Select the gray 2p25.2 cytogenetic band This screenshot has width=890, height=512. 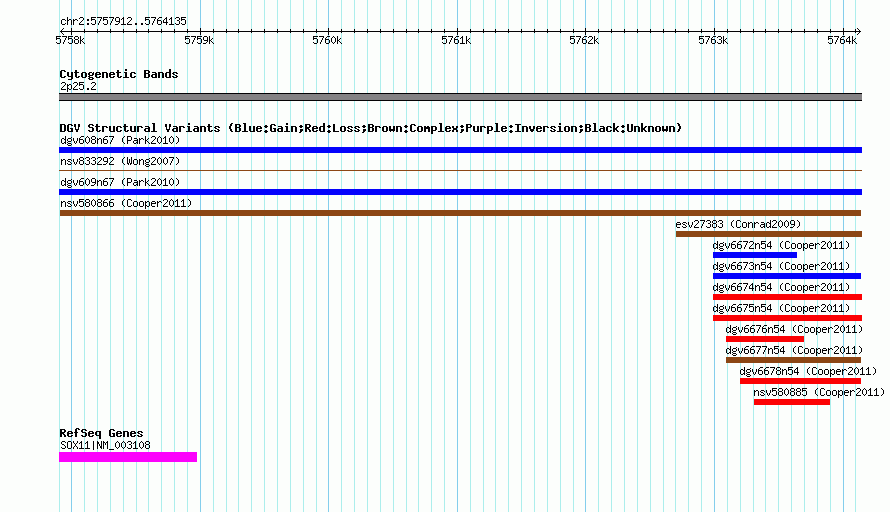[x=460, y=97]
